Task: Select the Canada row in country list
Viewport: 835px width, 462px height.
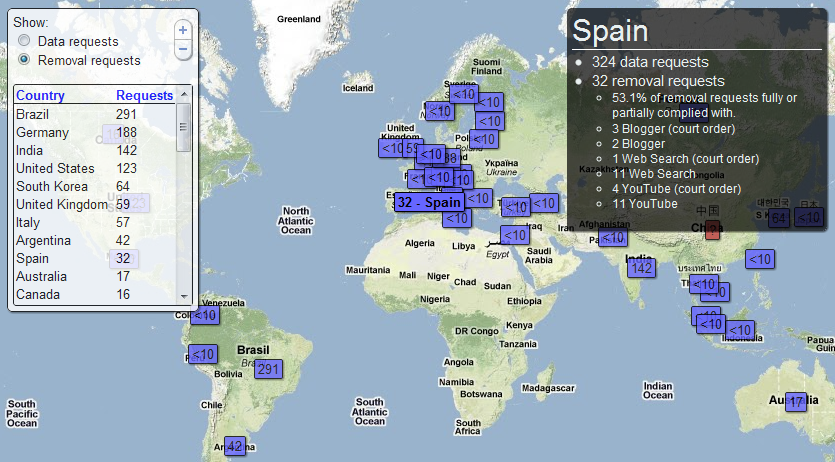Action: tap(95, 295)
